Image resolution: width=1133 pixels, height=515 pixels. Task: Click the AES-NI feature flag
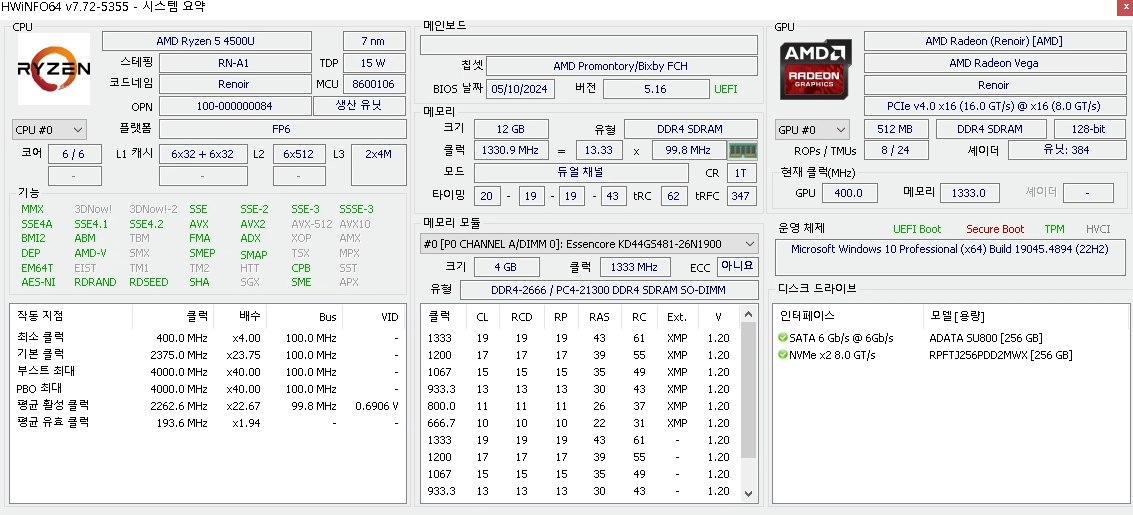38,282
